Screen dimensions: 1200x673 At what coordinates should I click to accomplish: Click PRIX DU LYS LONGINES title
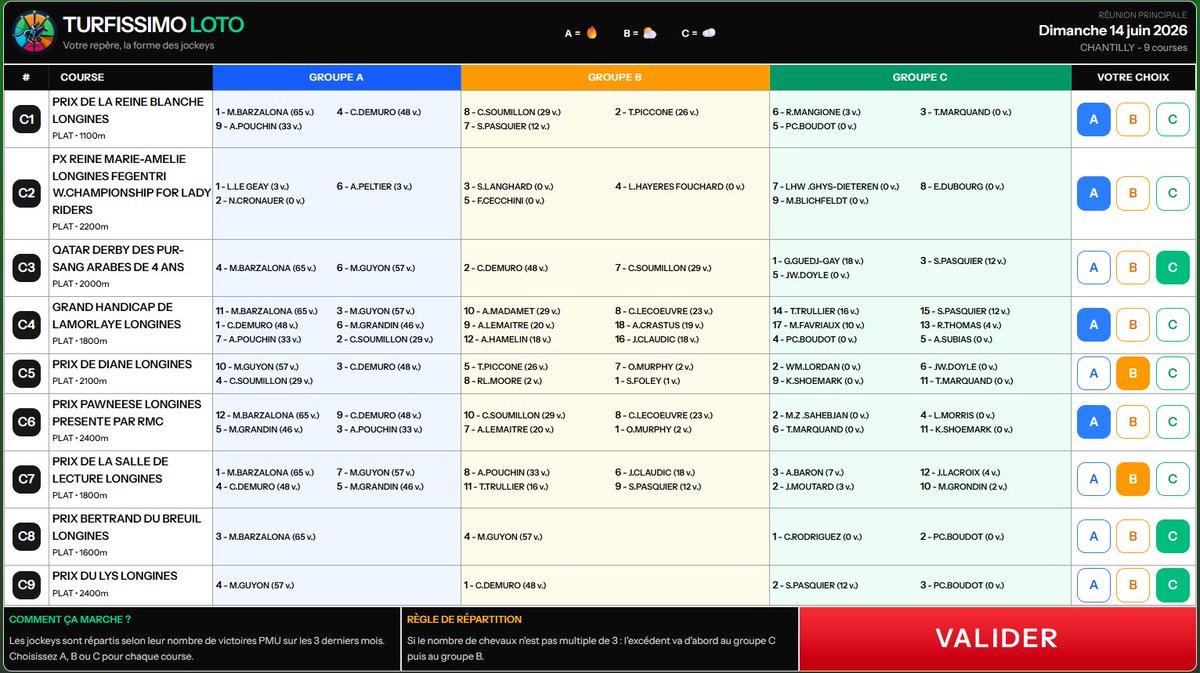tap(115, 576)
